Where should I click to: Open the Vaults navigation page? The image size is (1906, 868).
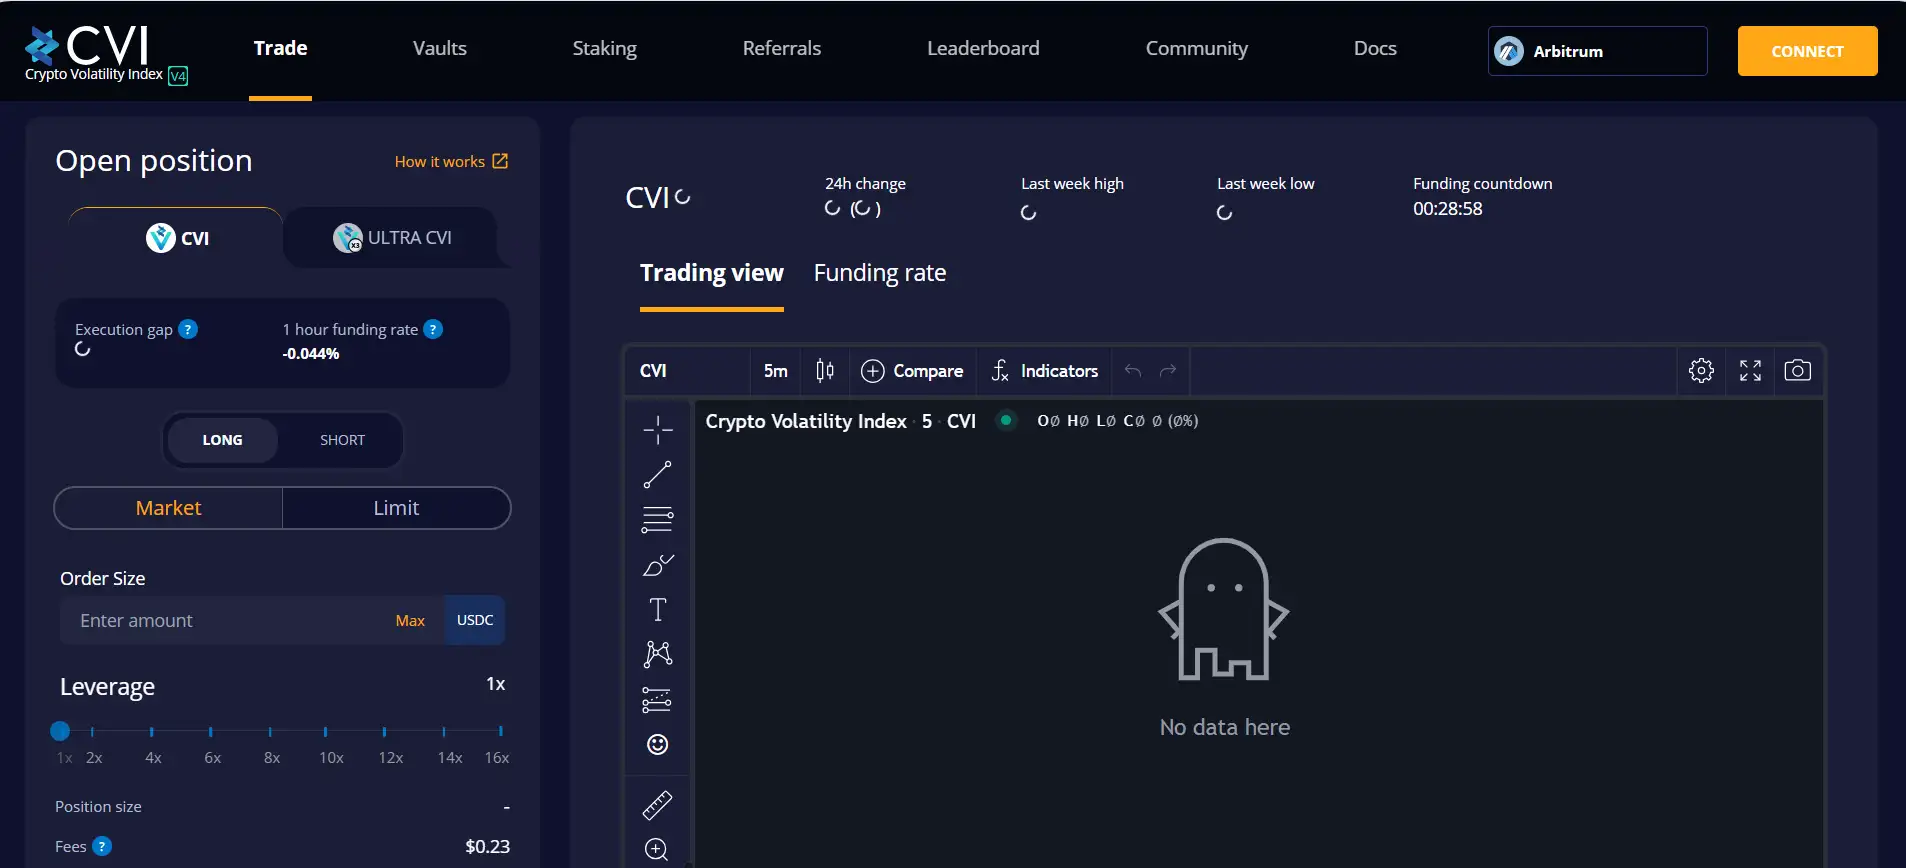(439, 48)
